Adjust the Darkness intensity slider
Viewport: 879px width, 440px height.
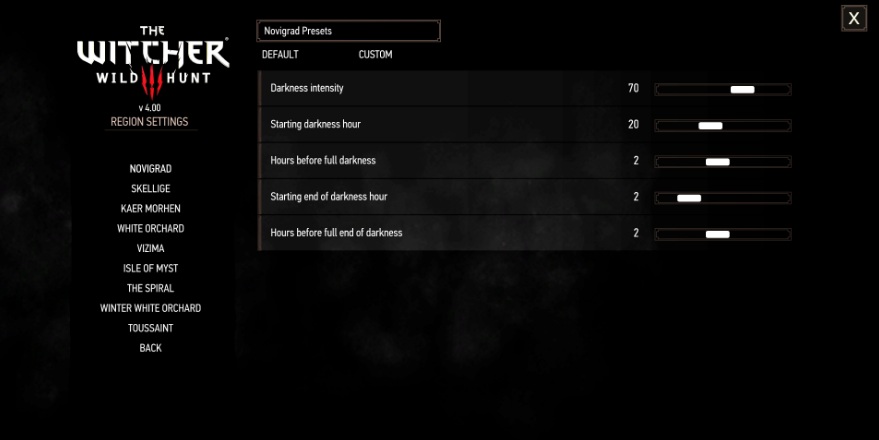coord(723,89)
